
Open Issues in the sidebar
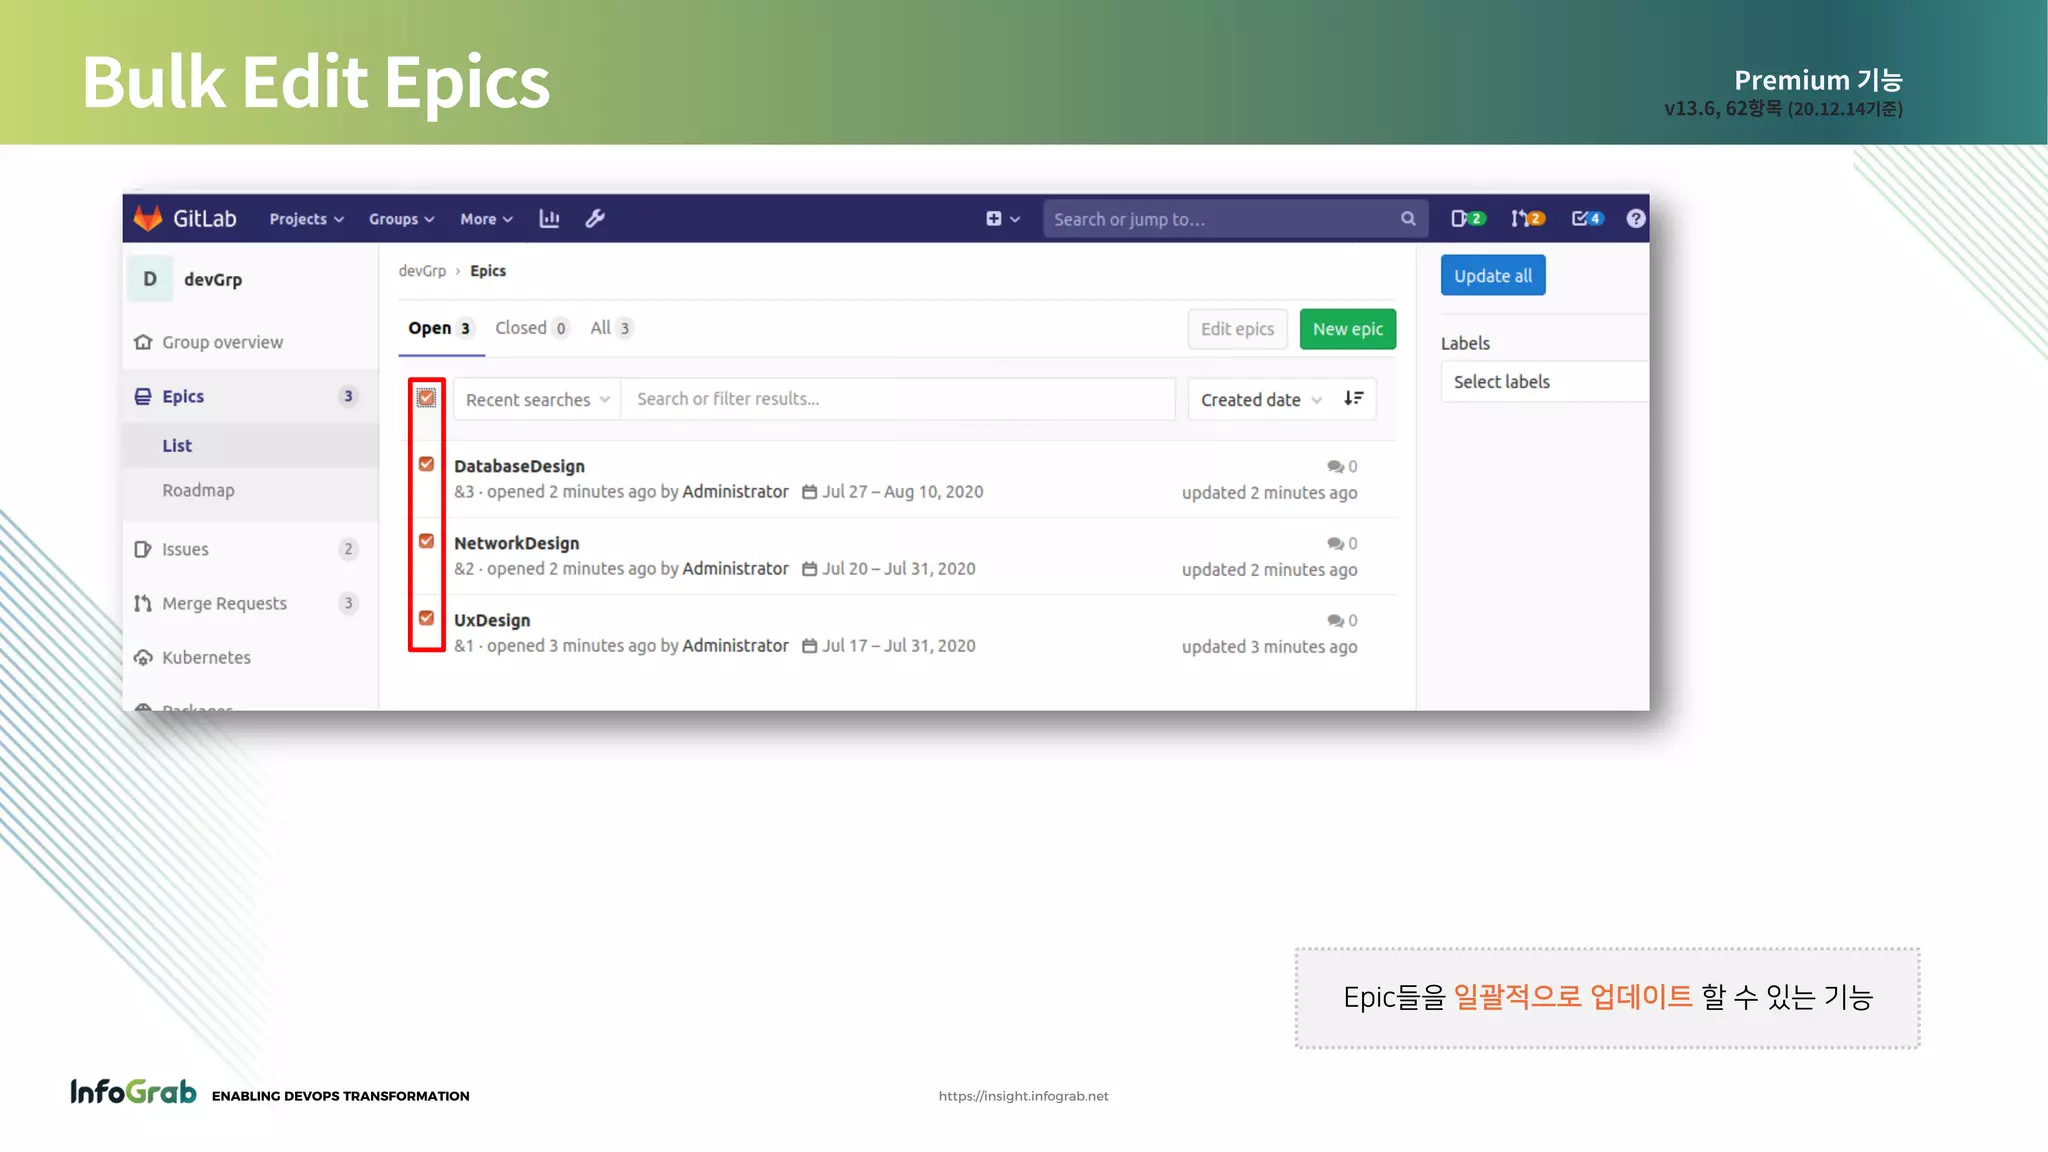pos(248,549)
